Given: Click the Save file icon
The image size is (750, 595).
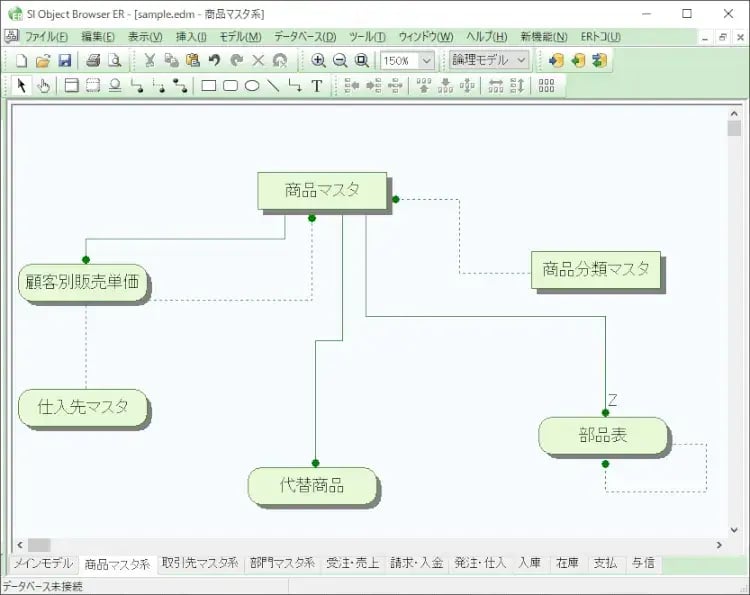Looking at the screenshot, I should click(x=65, y=60).
